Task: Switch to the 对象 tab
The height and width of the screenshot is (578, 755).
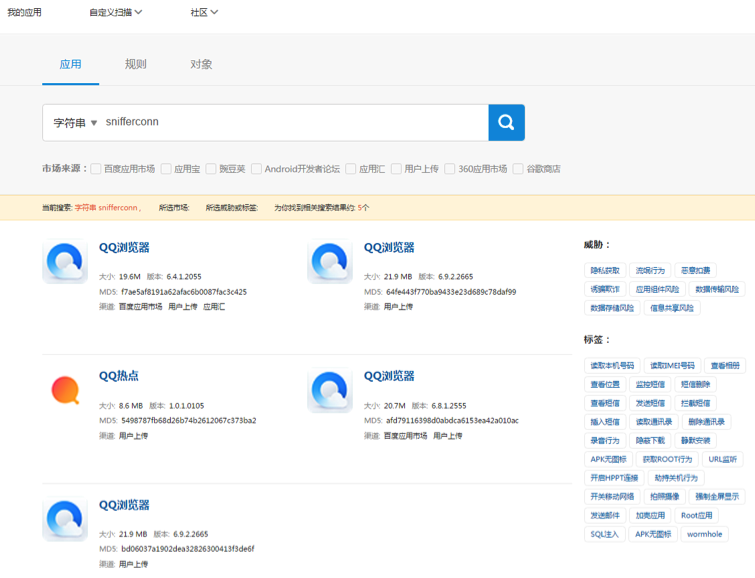Action: pyautogui.click(x=201, y=64)
